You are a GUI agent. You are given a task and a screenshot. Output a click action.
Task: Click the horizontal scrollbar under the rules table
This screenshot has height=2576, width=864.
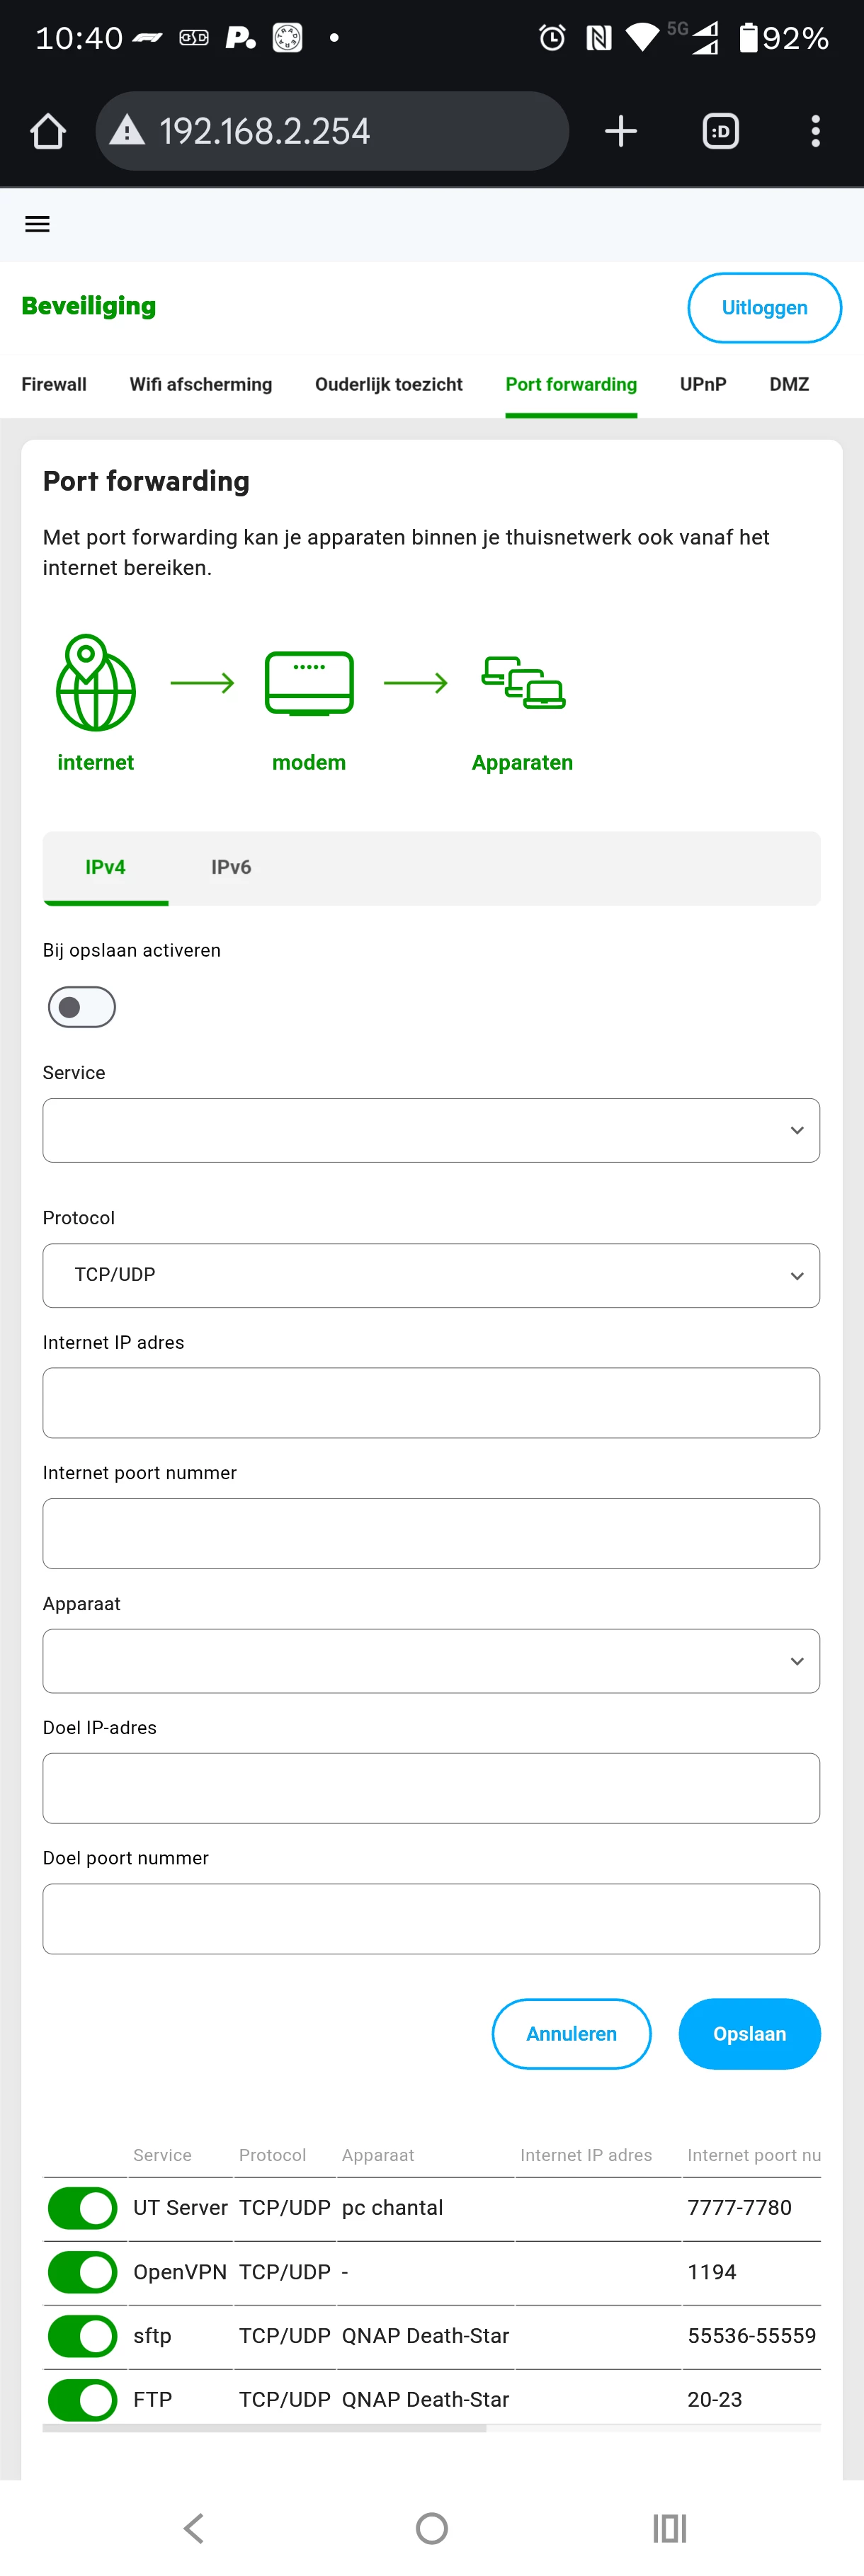(x=265, y=2428)
